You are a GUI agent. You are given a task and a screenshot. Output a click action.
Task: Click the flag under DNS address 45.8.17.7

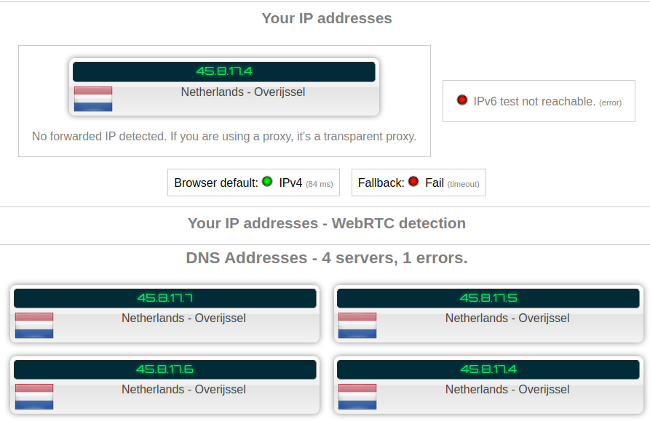pyautogui.click(x=34, y=325)
